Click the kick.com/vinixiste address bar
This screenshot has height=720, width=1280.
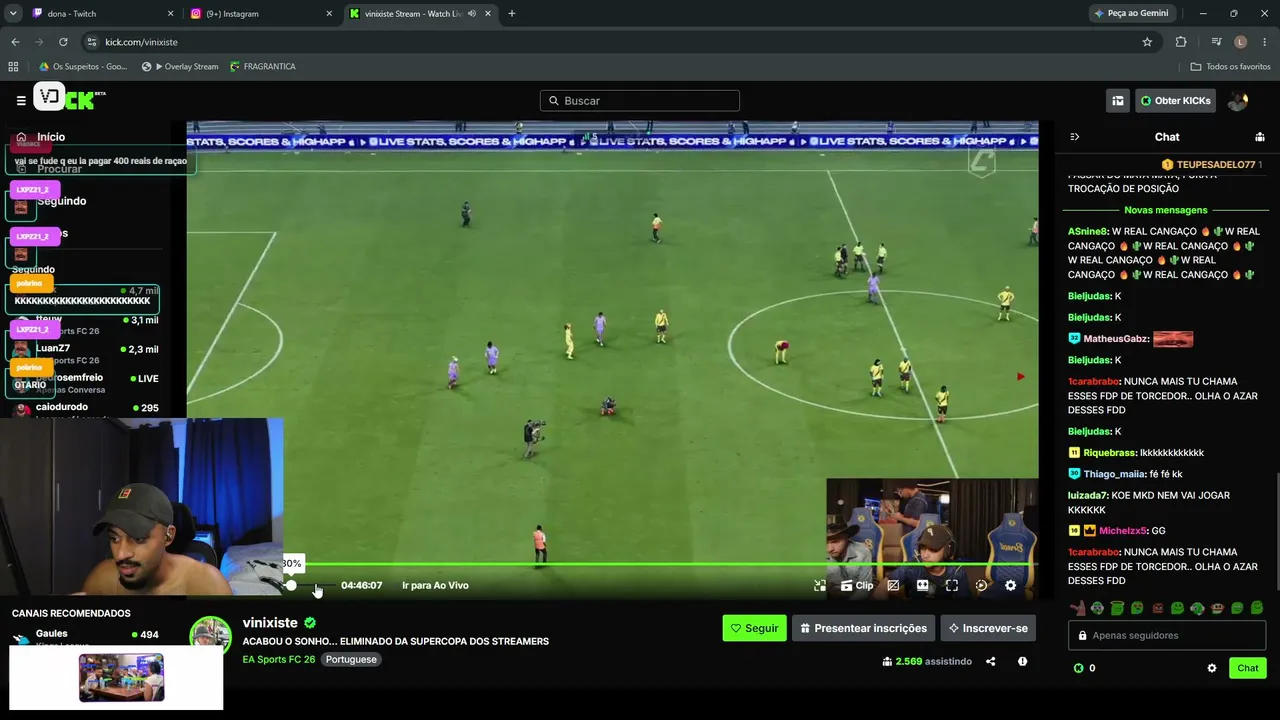pyautogui.click(x=620, y=42)
